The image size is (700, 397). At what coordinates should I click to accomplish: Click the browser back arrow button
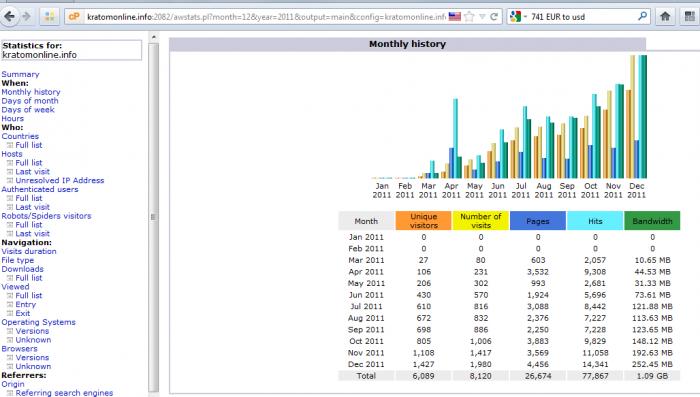tap(9, 17)
